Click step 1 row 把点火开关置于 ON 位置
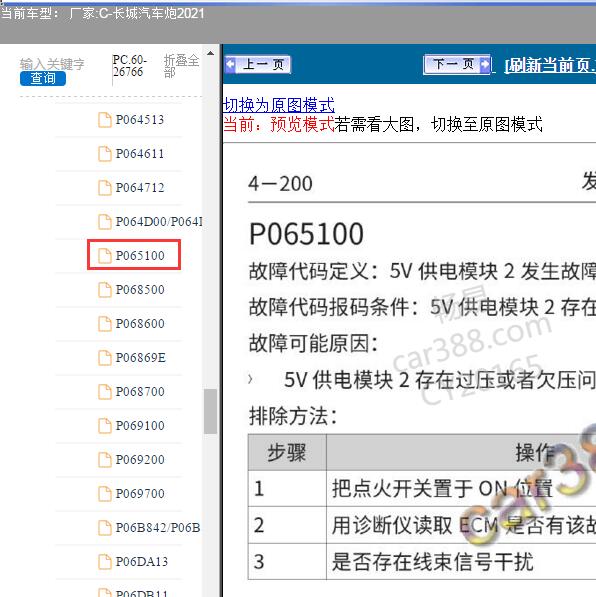596x597 pixels. pos(422,488)
